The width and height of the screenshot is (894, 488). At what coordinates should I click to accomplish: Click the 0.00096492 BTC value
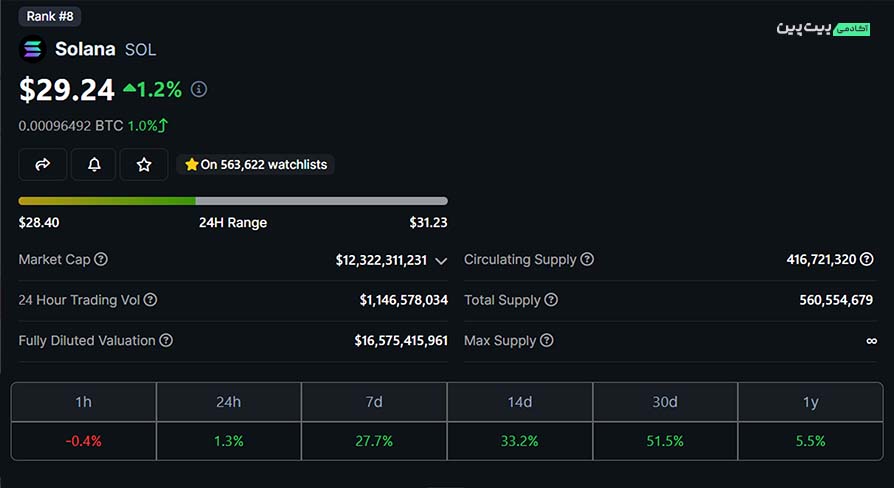71,125
